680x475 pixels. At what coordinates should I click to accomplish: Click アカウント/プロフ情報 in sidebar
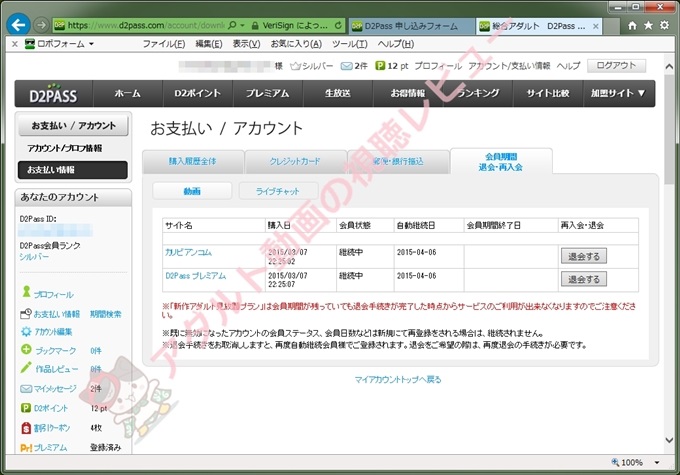65,148
